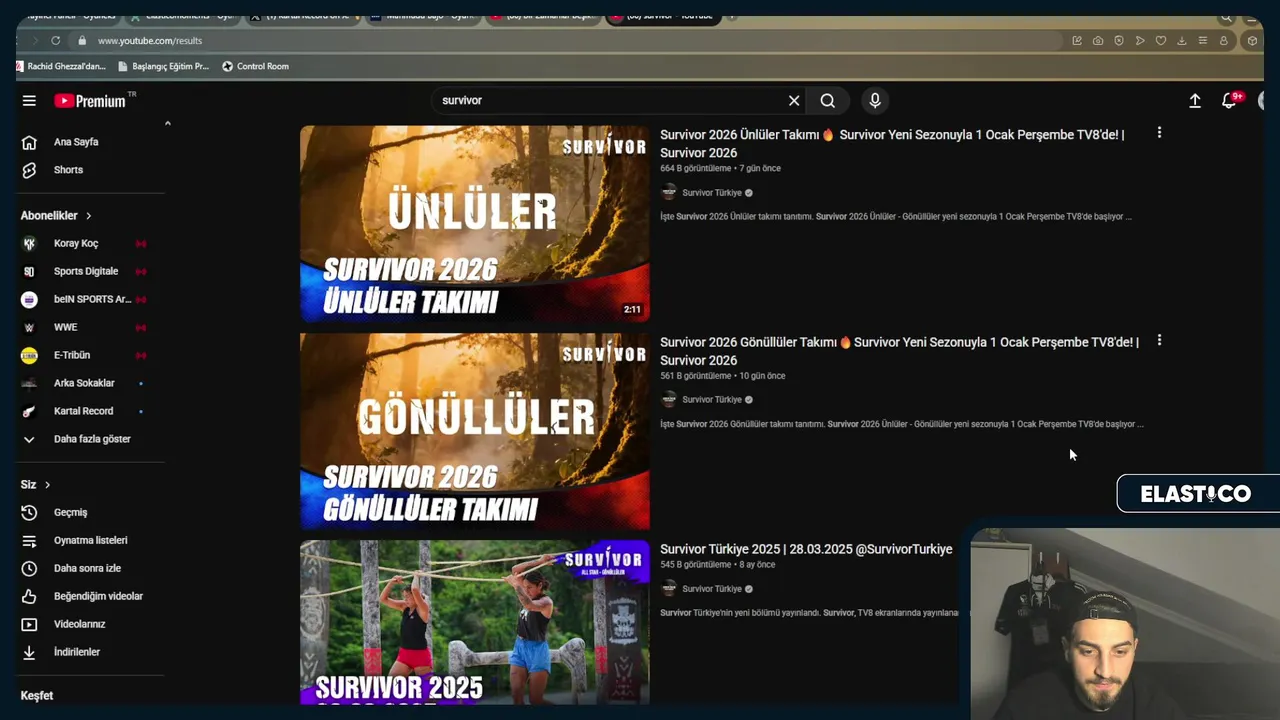
Task: Bookmark page with the heart icon
Action: (1161, 41)
